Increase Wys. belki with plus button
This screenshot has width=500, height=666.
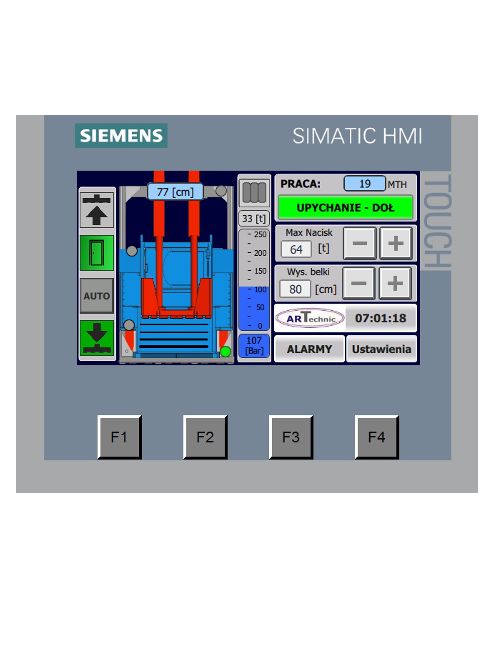coord(395,283)
